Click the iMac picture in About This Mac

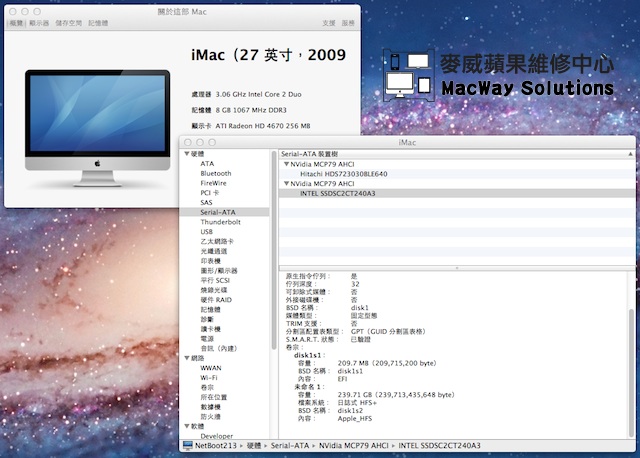98,128
